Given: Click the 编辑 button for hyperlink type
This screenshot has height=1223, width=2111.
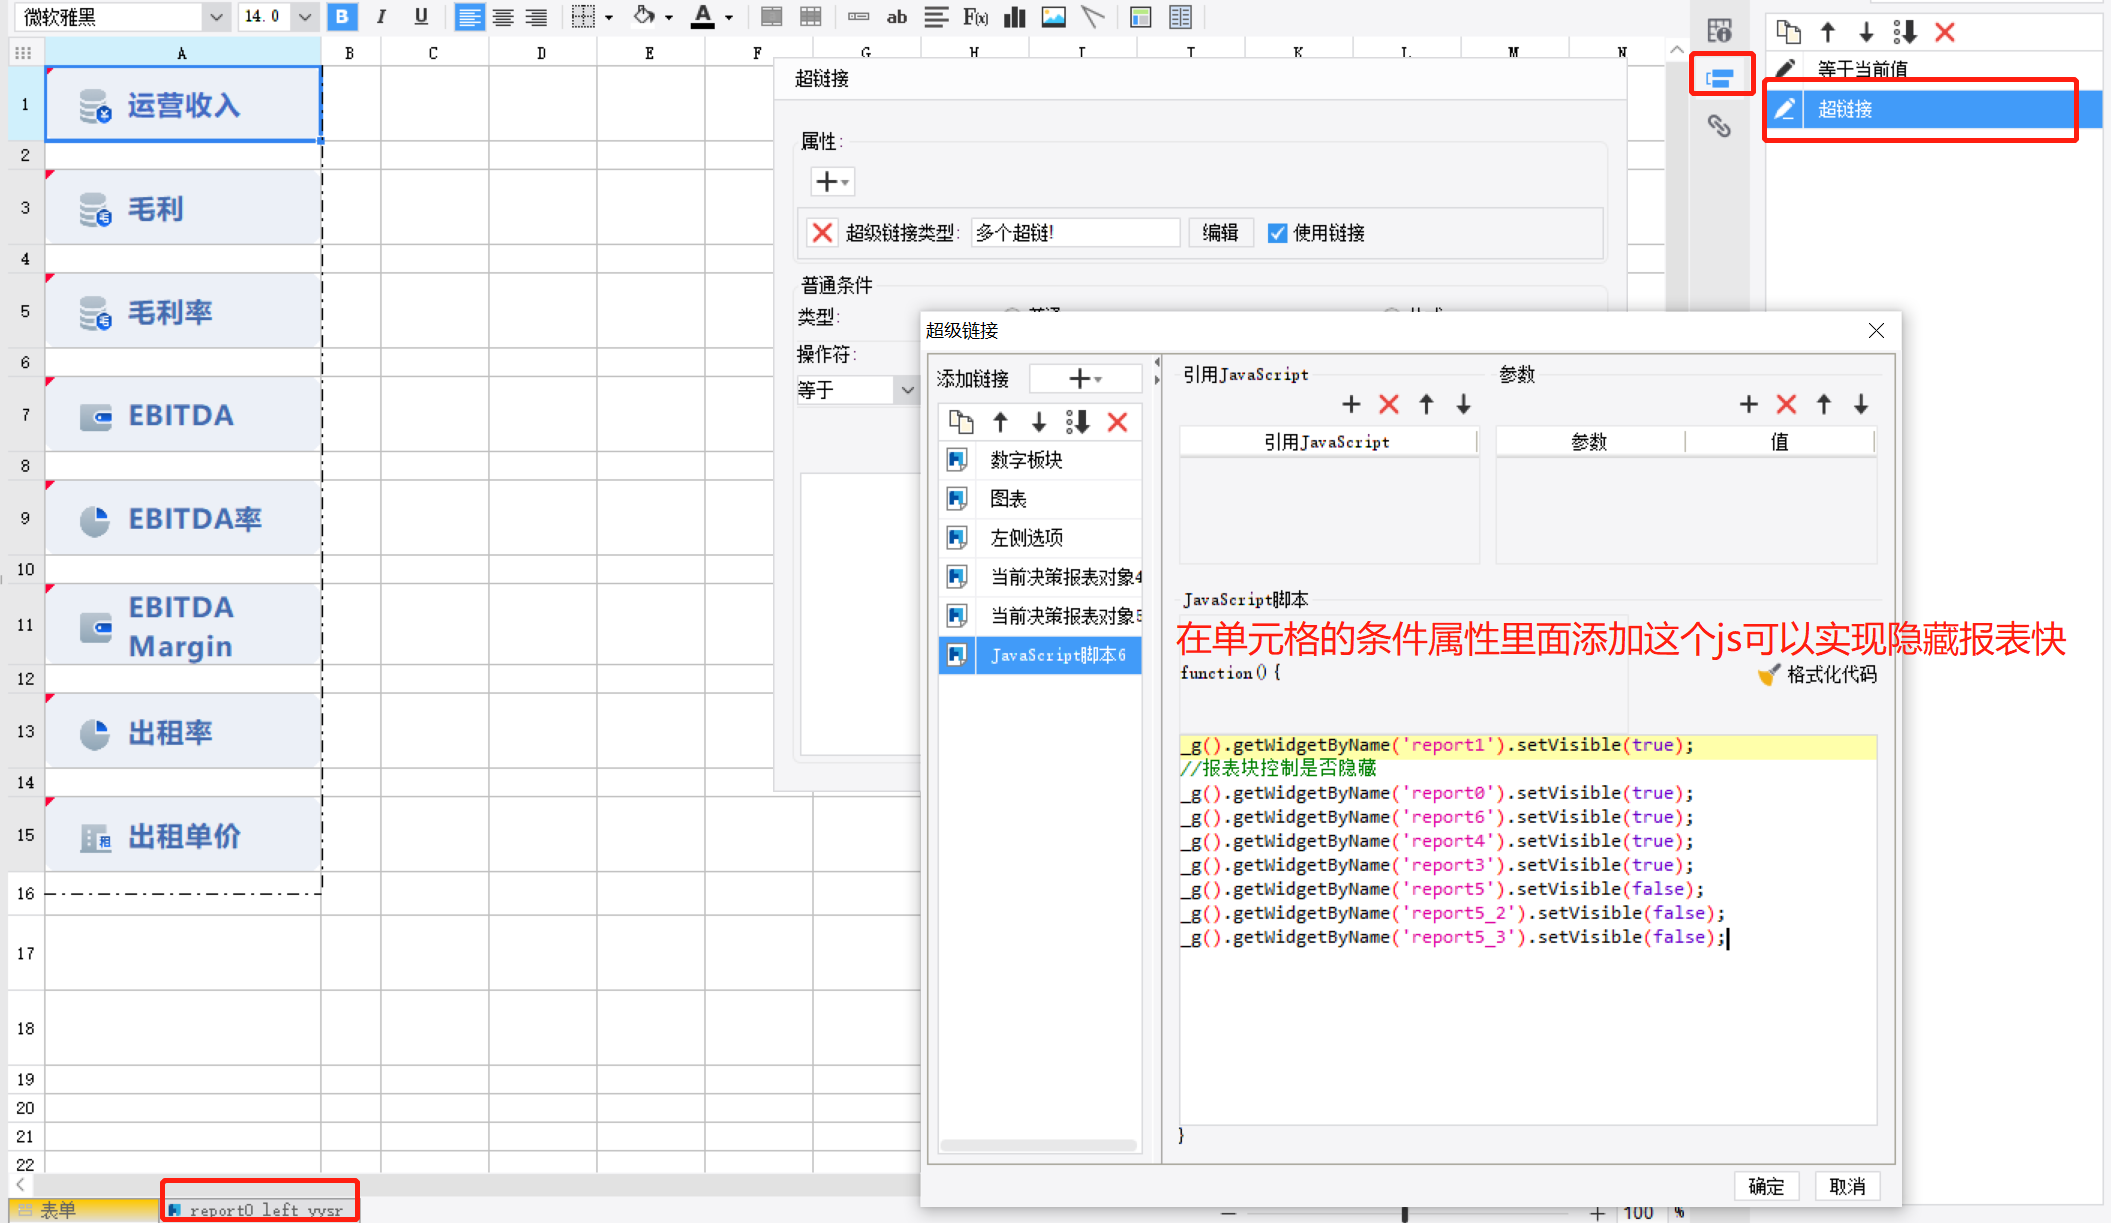Looking at the screenshot, I should (x=1220, y=233).
